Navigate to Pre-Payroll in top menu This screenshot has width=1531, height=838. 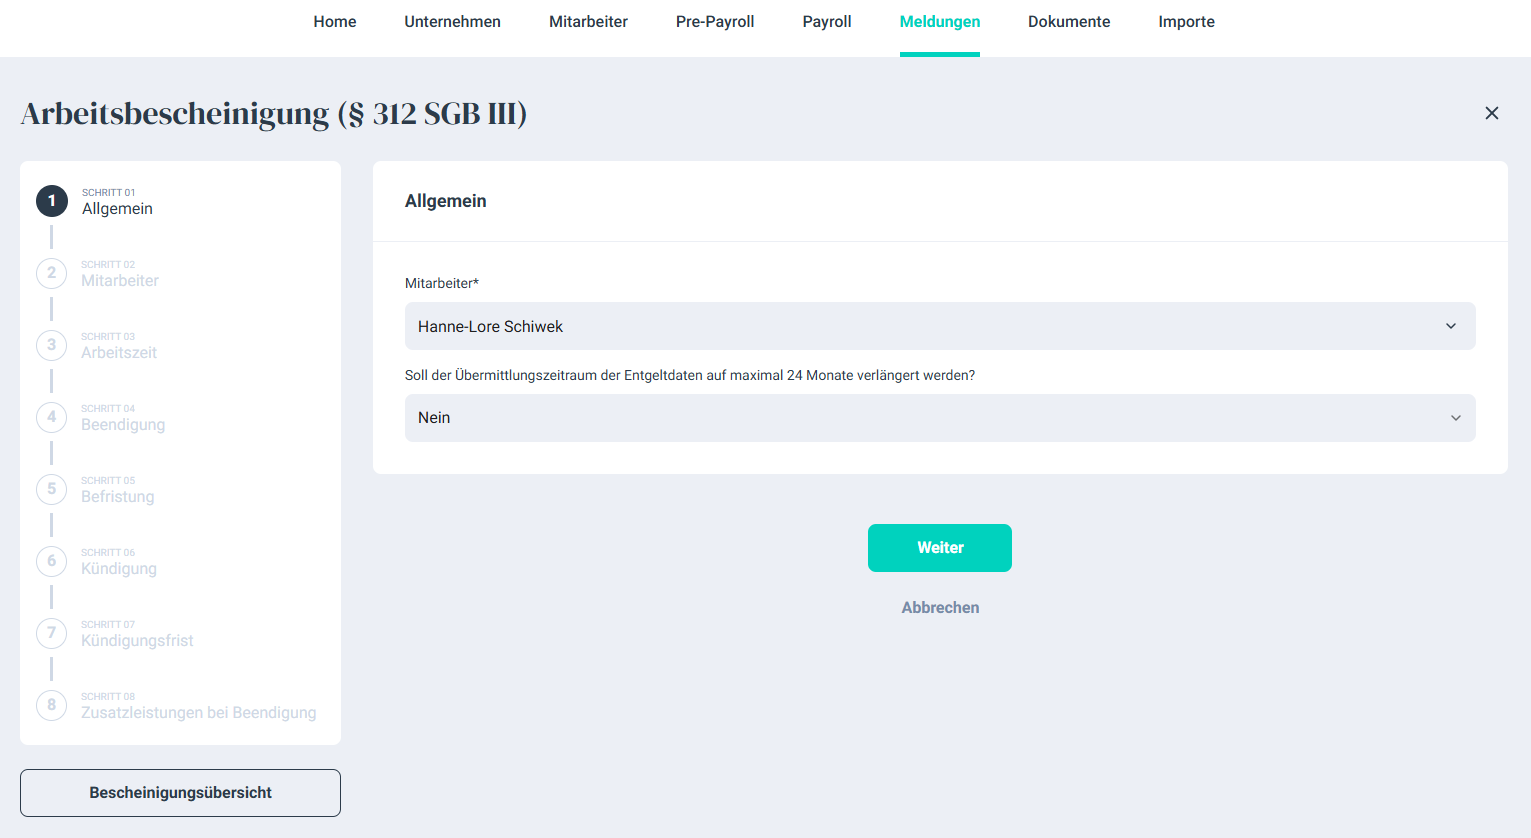[714, 22]
